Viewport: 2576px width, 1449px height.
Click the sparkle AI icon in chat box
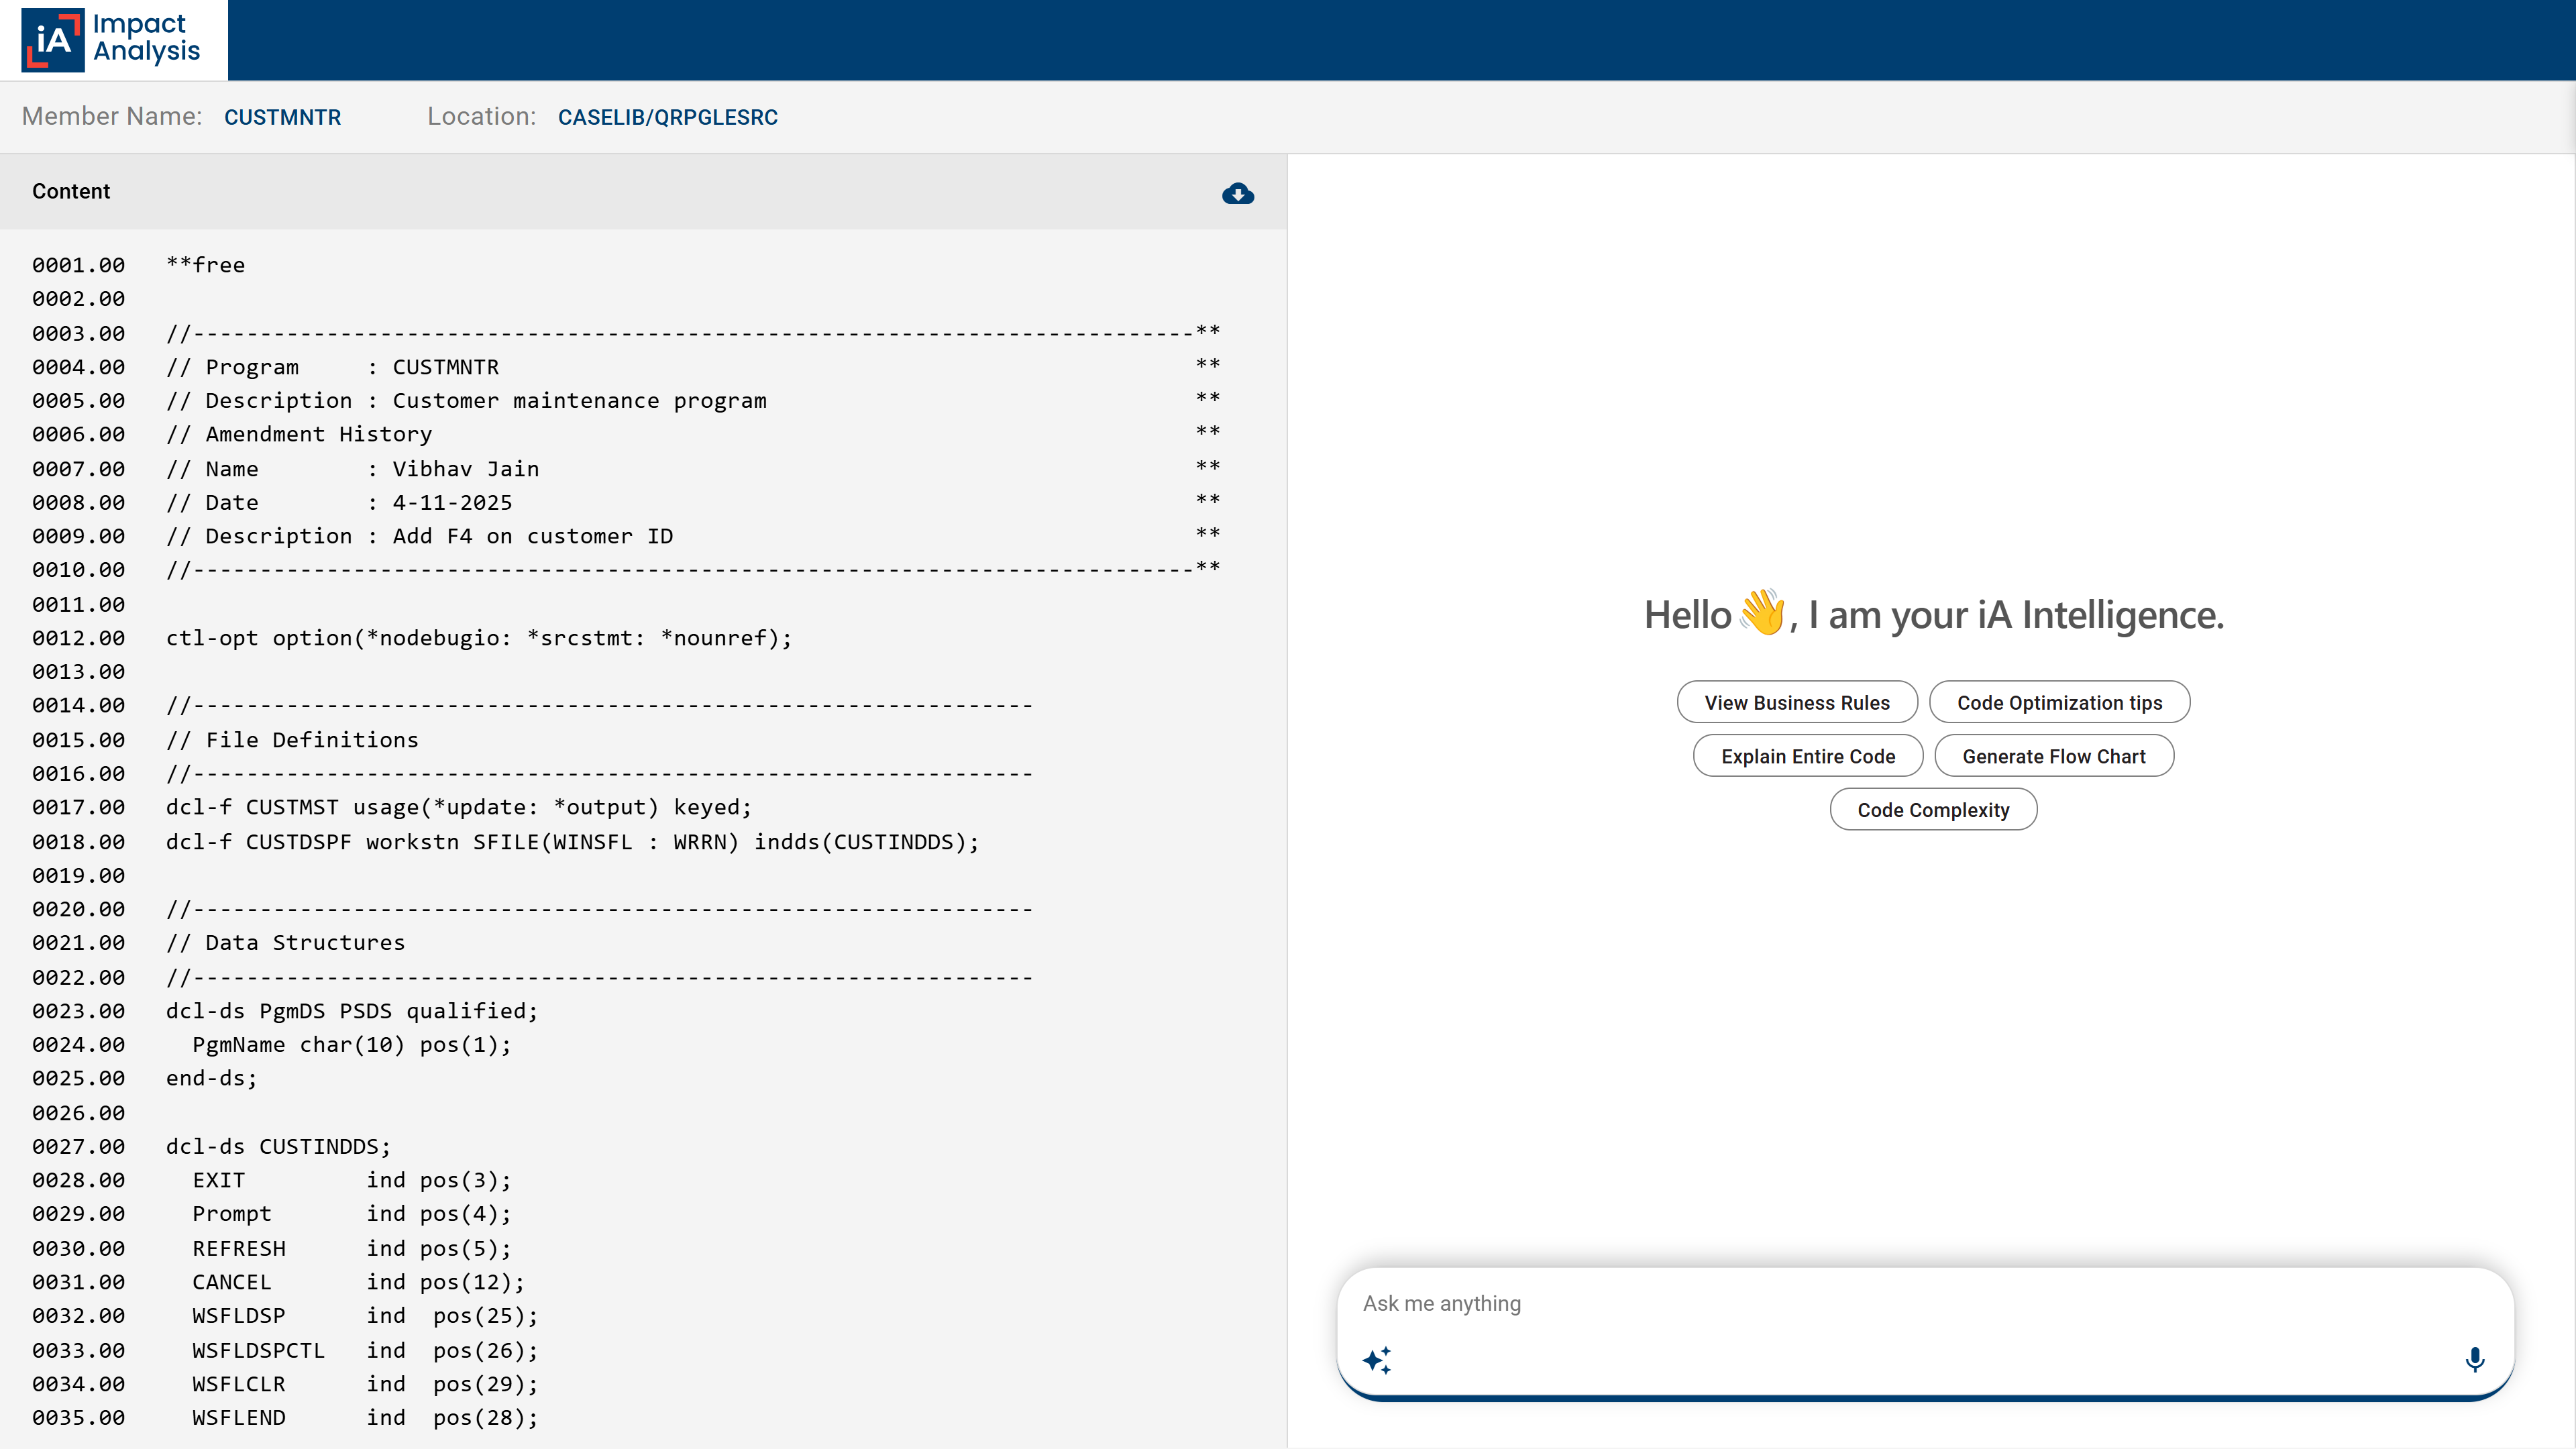click(x=1377, y=1360)
